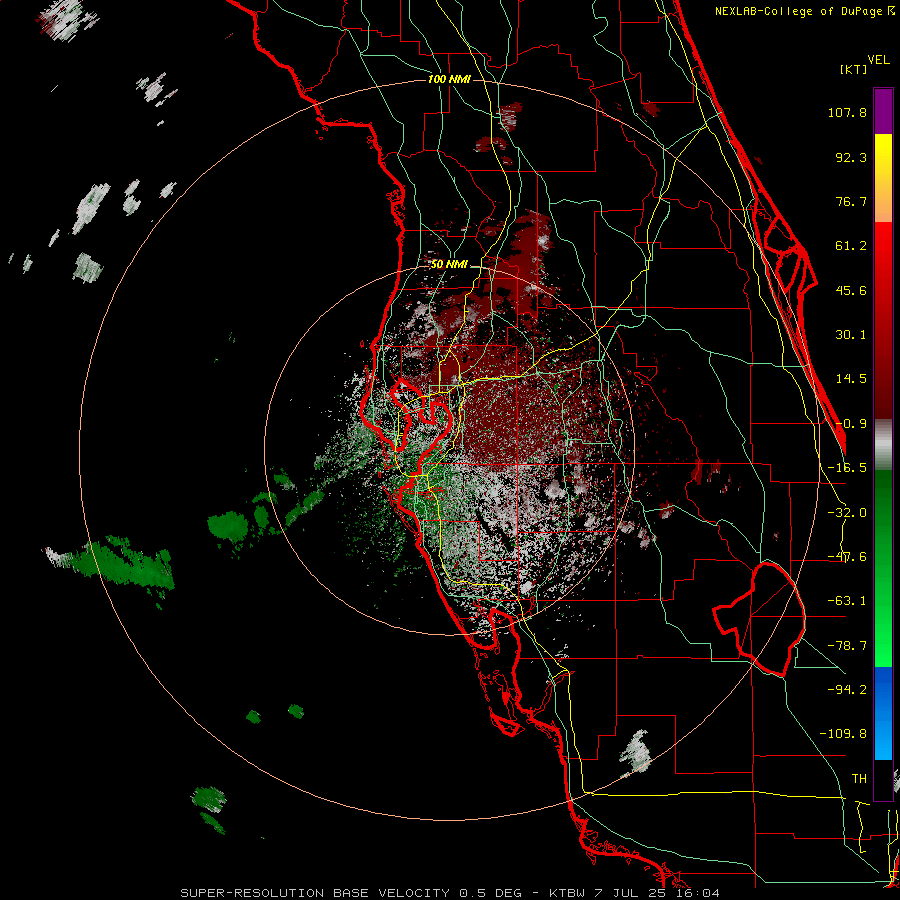Select the 30.1 legend value

(851, 335)
